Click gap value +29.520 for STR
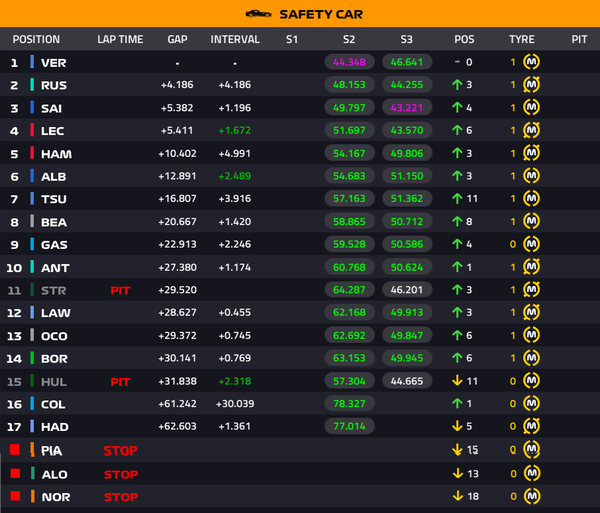 (178, 290)
